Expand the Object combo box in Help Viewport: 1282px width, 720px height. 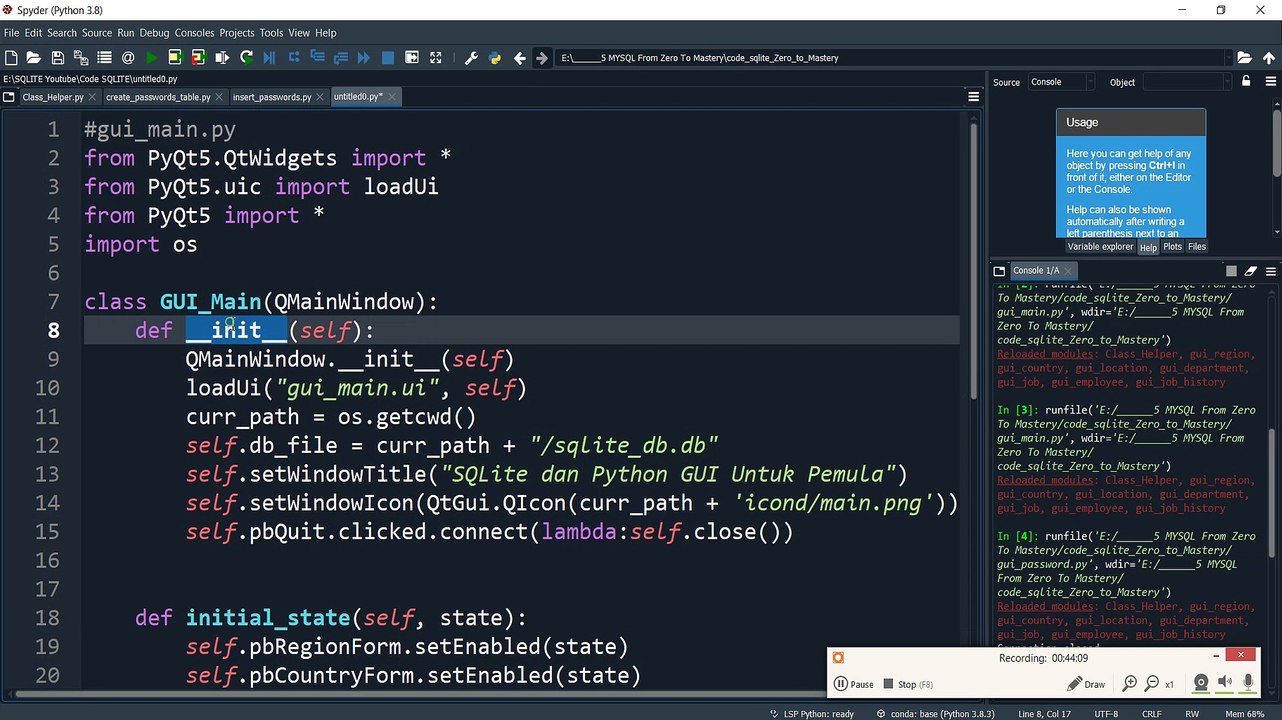tap(1186, 82)
